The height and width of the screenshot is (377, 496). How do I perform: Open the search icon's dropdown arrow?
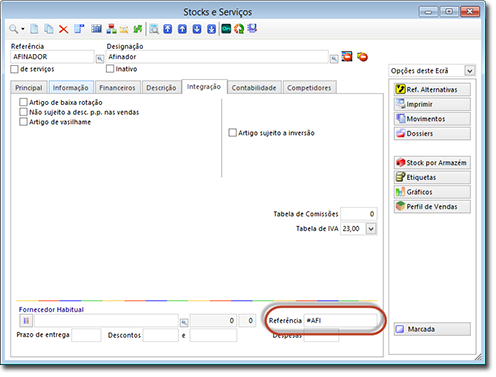[x=23, y=29]
